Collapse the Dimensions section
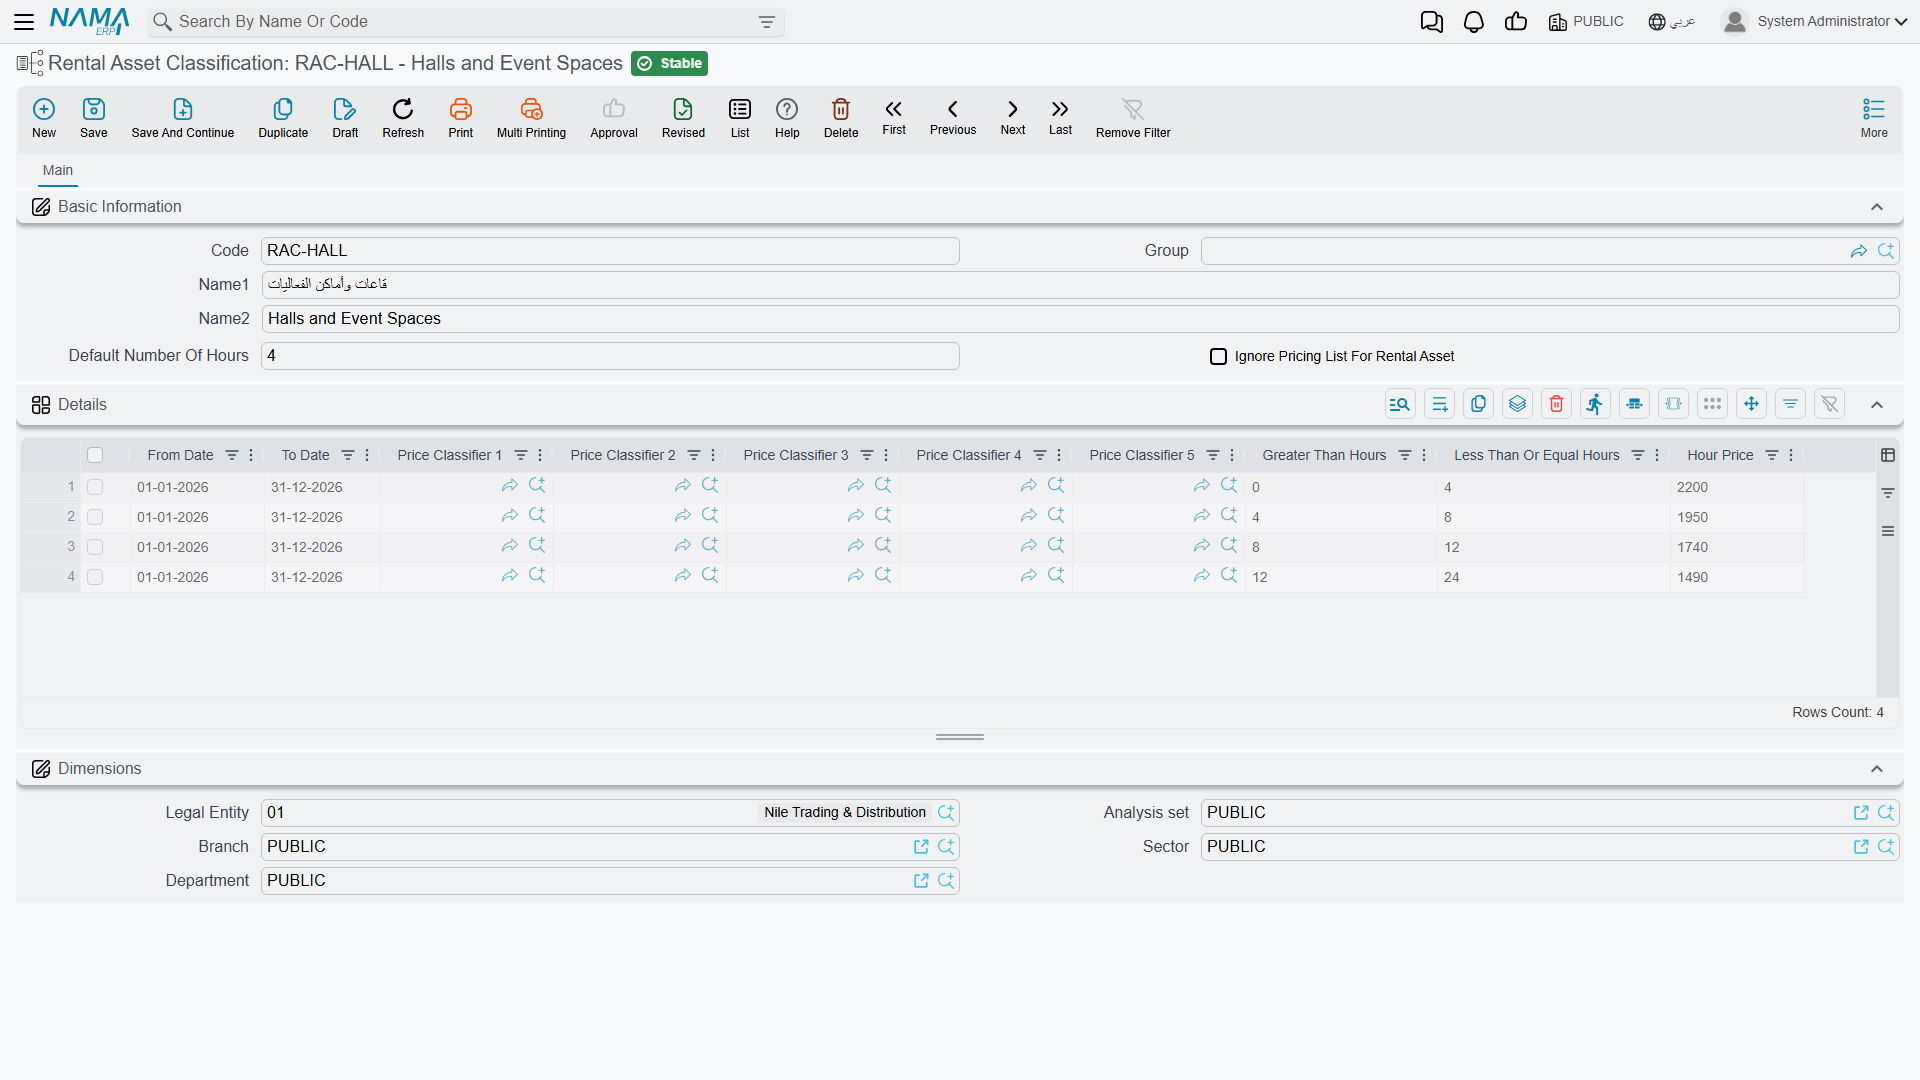This screenshot has height=1080, width=1920. point(1877,769)
